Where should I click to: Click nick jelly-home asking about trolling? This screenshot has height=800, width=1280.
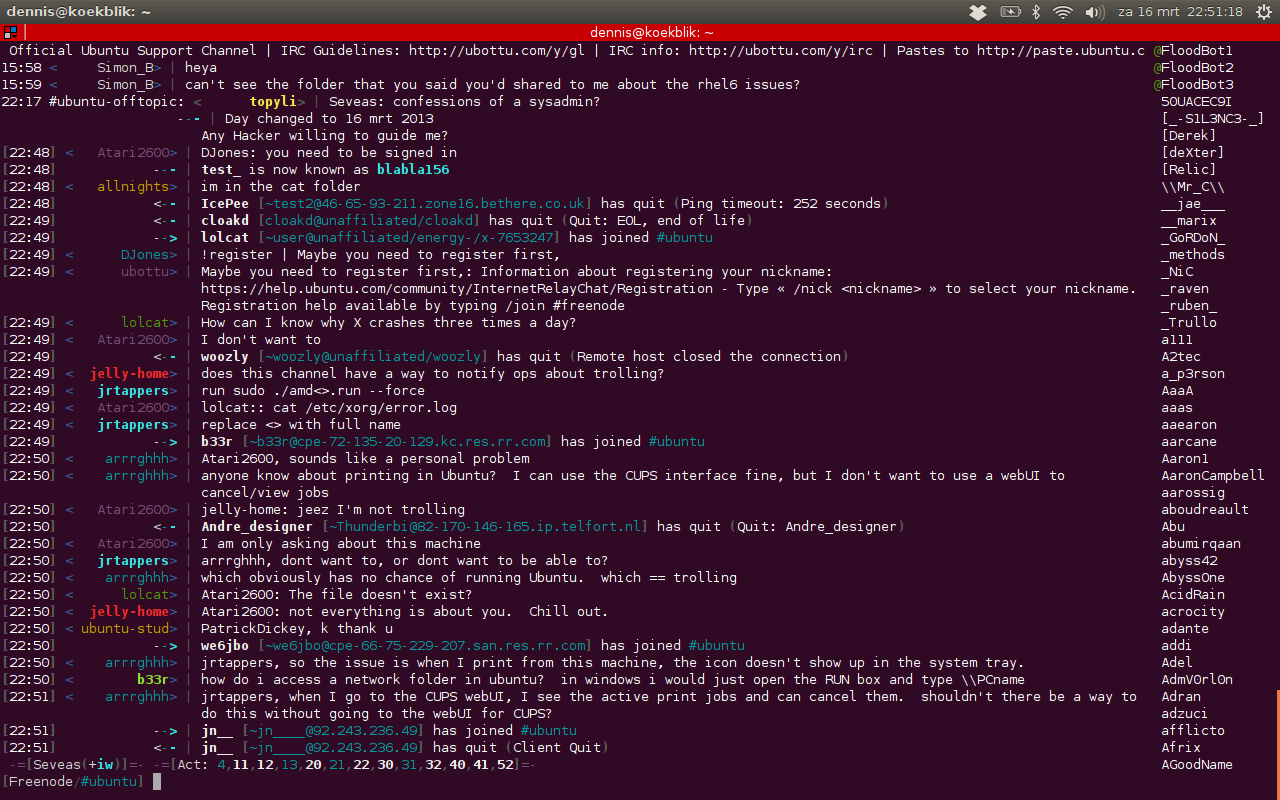point(130,374)
